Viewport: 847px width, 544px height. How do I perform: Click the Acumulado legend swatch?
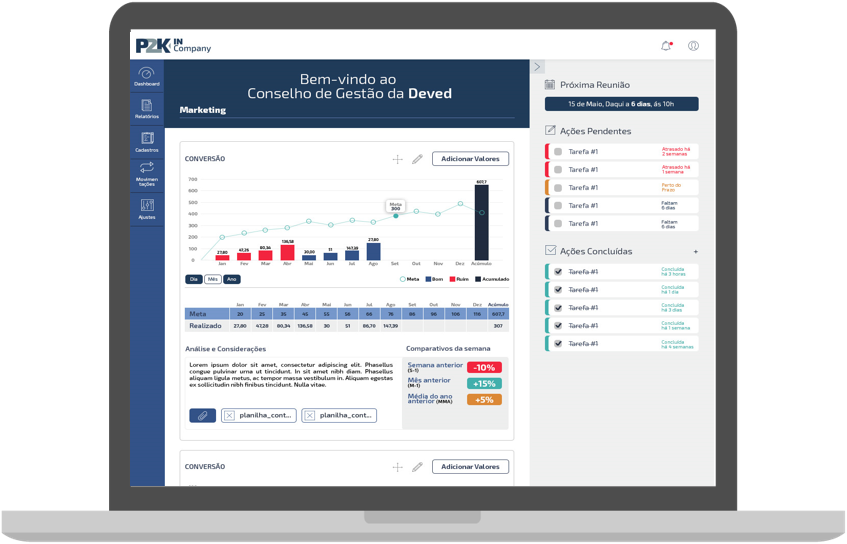pos(478,279)
